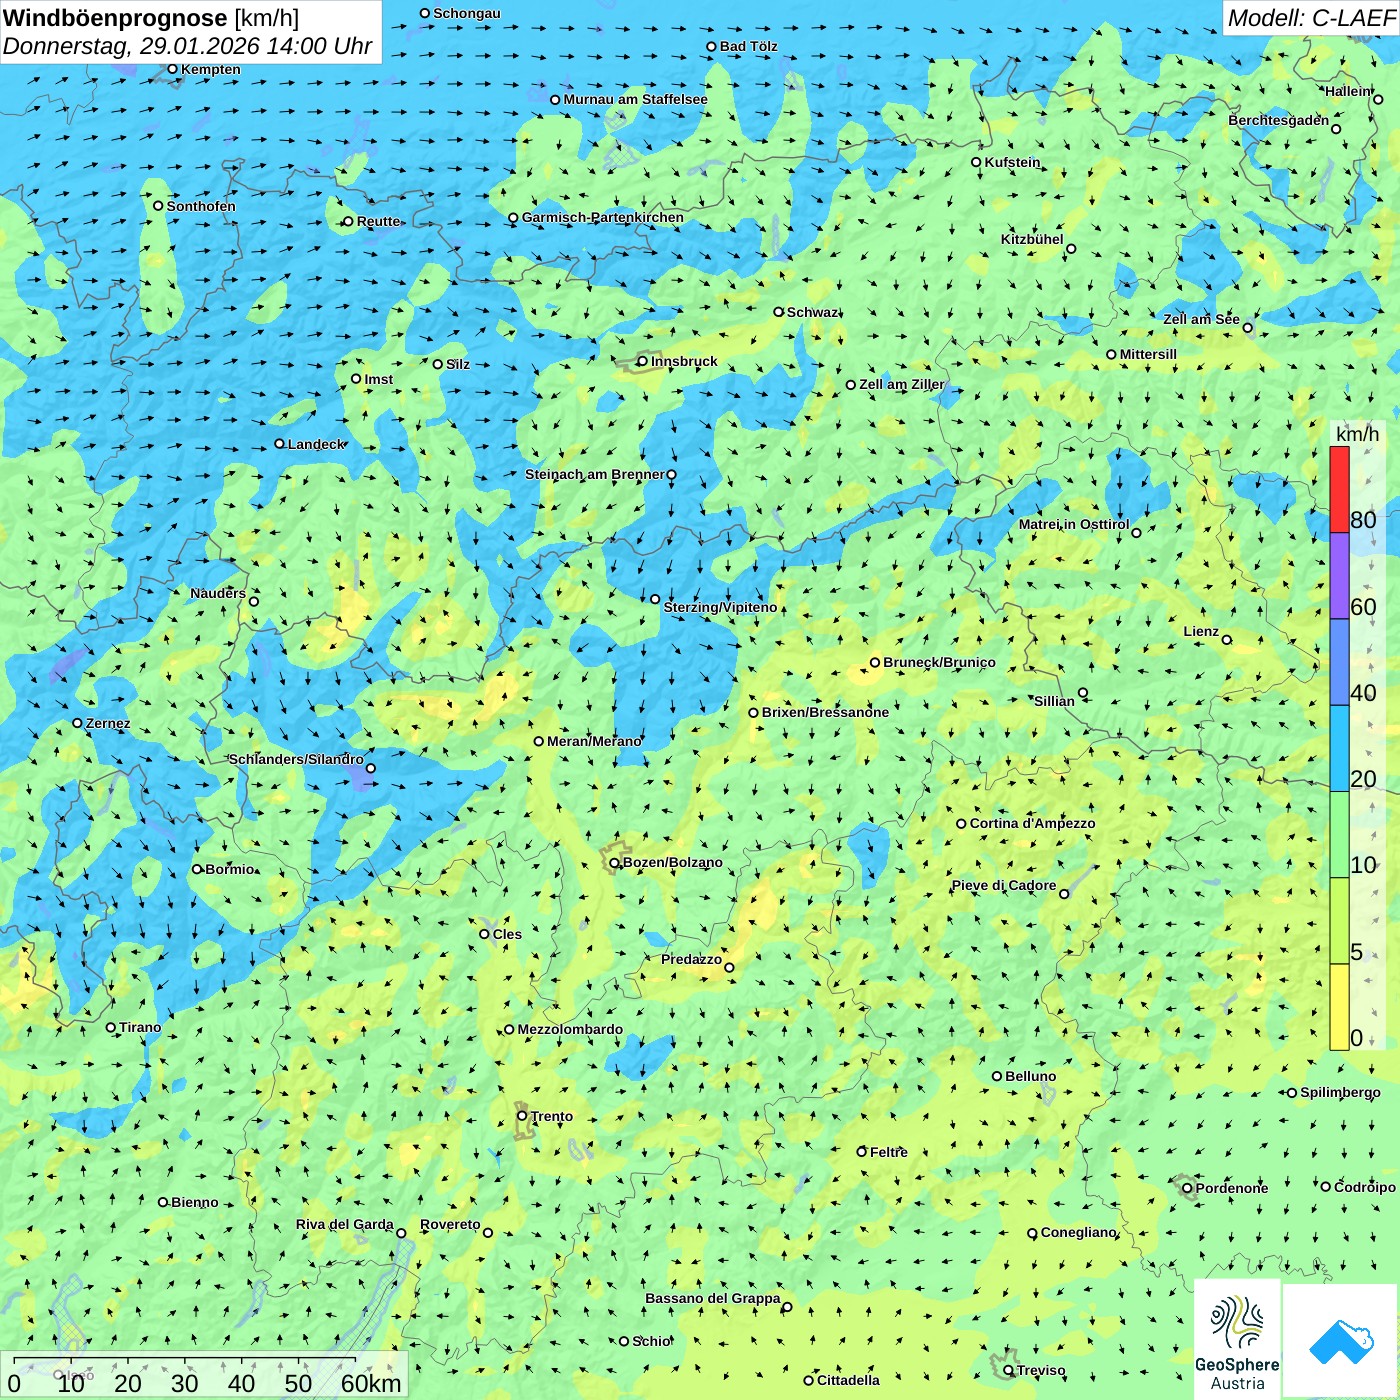Click the Schongau town label

point(466,13)
